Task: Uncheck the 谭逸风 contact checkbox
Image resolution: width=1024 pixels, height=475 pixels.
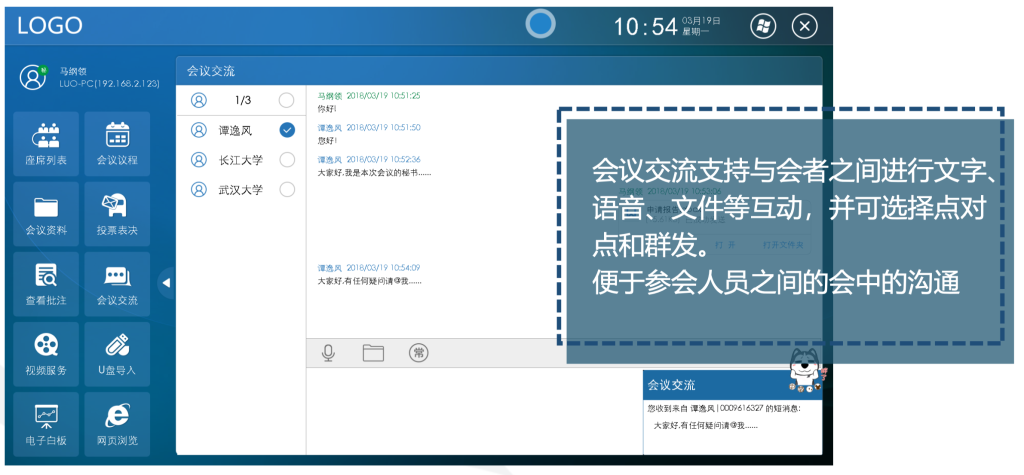Action: point(287,130)
